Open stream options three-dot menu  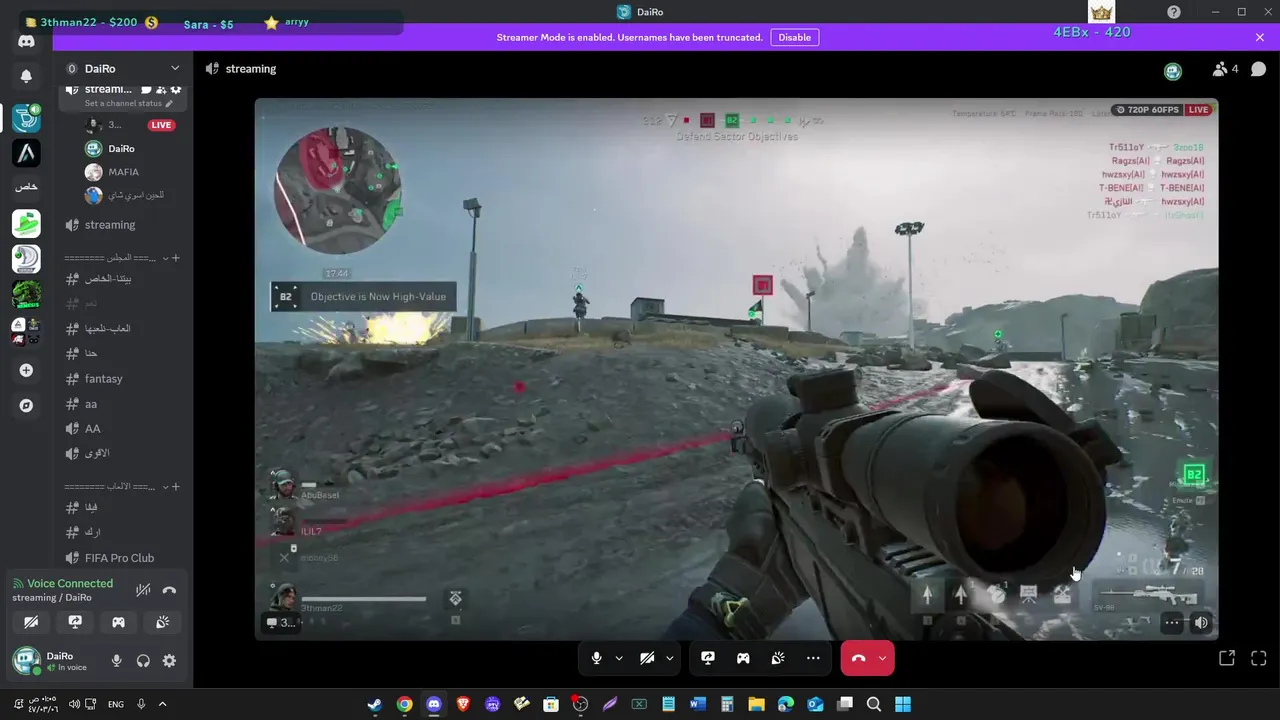point(1172,622)
